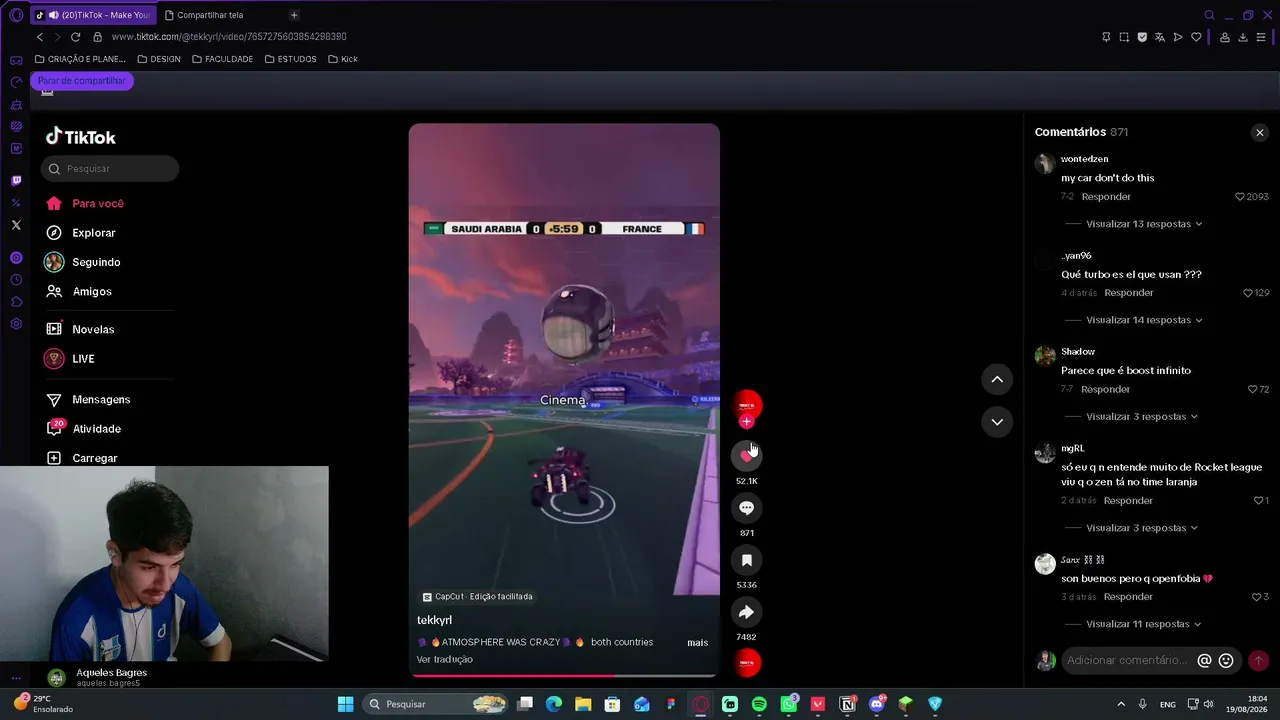Go to the Seguindo feed
Screen dimensions: 1280x720
coord(96,262)
